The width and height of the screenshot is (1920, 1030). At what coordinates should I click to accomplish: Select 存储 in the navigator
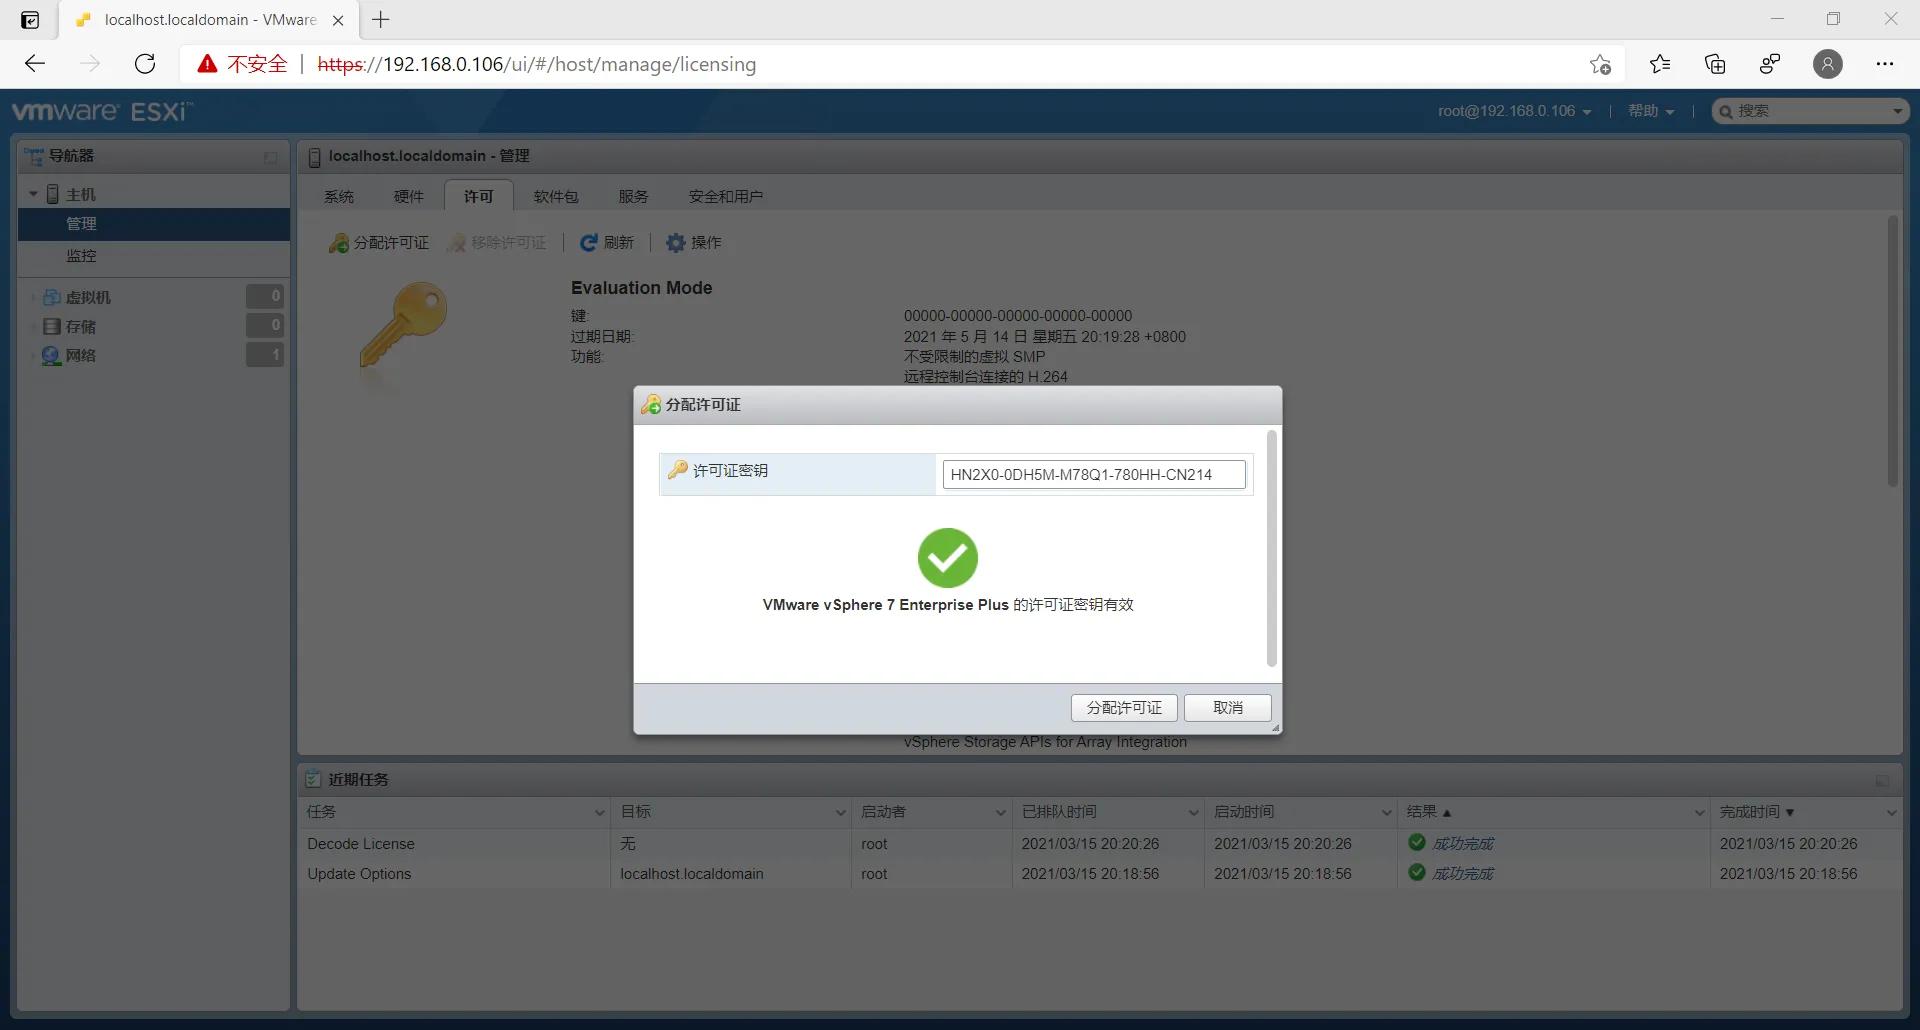(x=80, y=326)
